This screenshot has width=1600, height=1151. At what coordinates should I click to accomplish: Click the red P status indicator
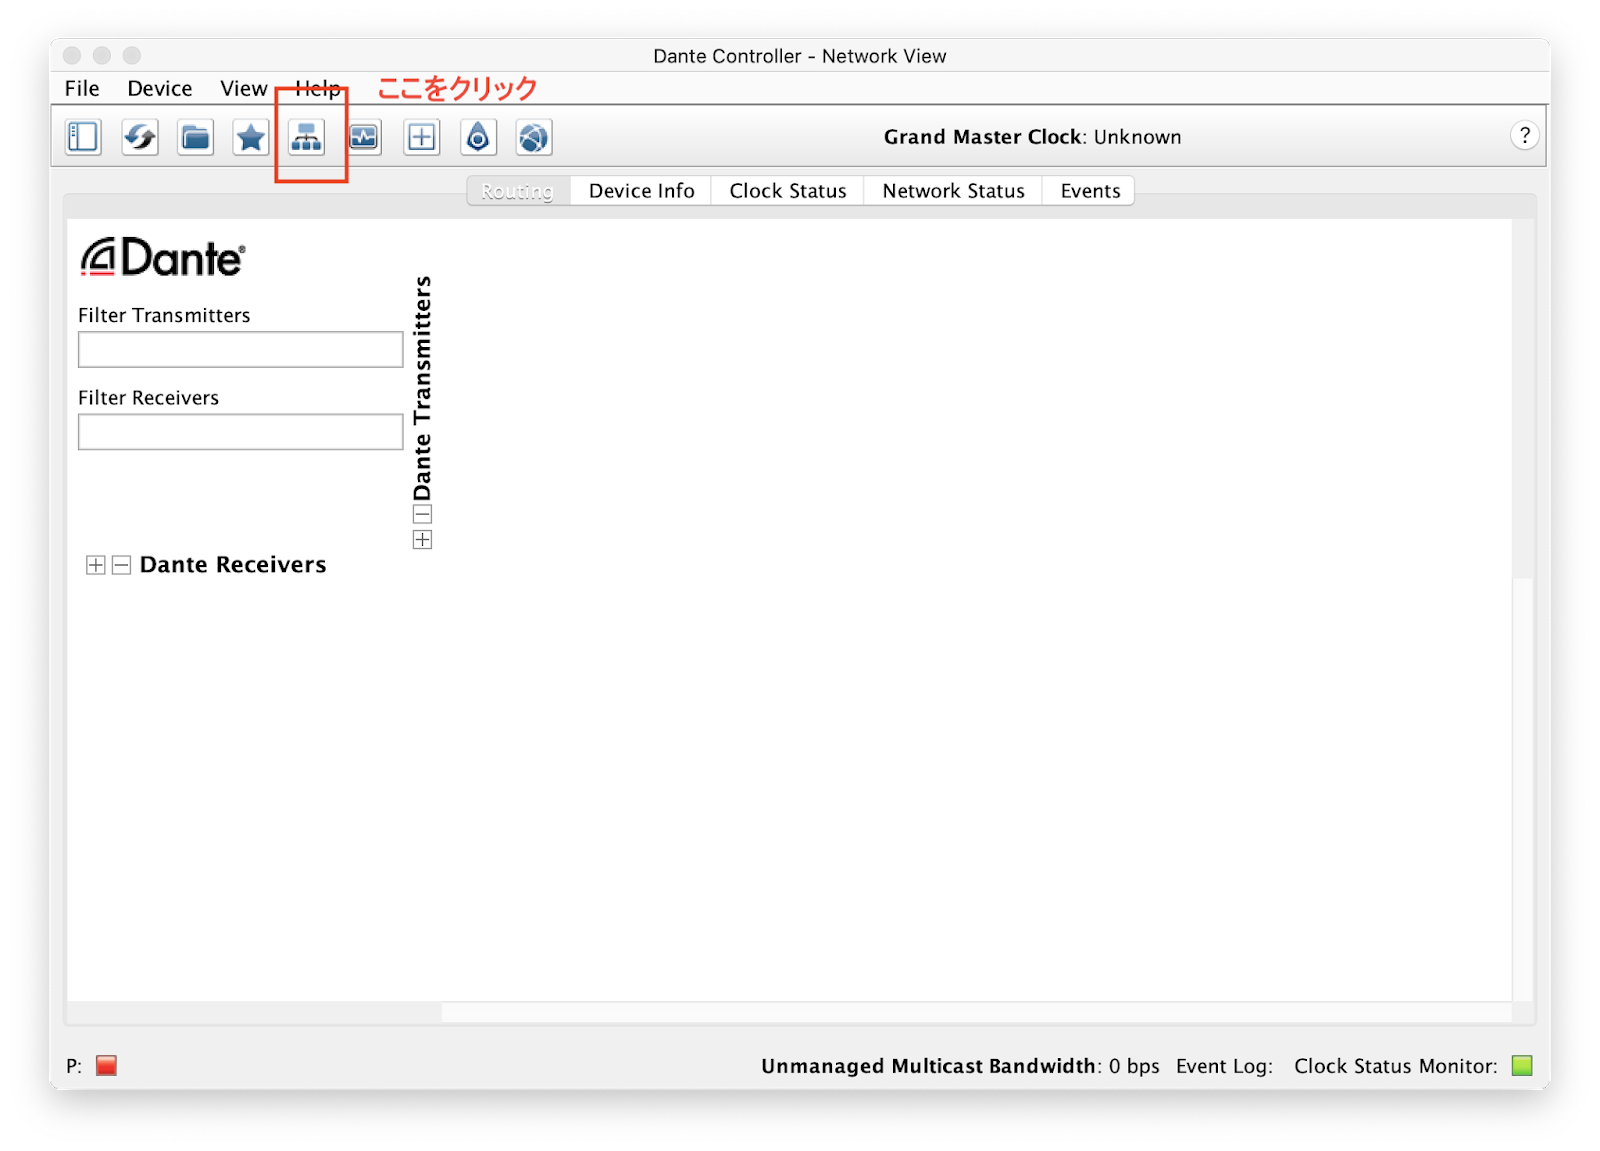[106, 1066]
